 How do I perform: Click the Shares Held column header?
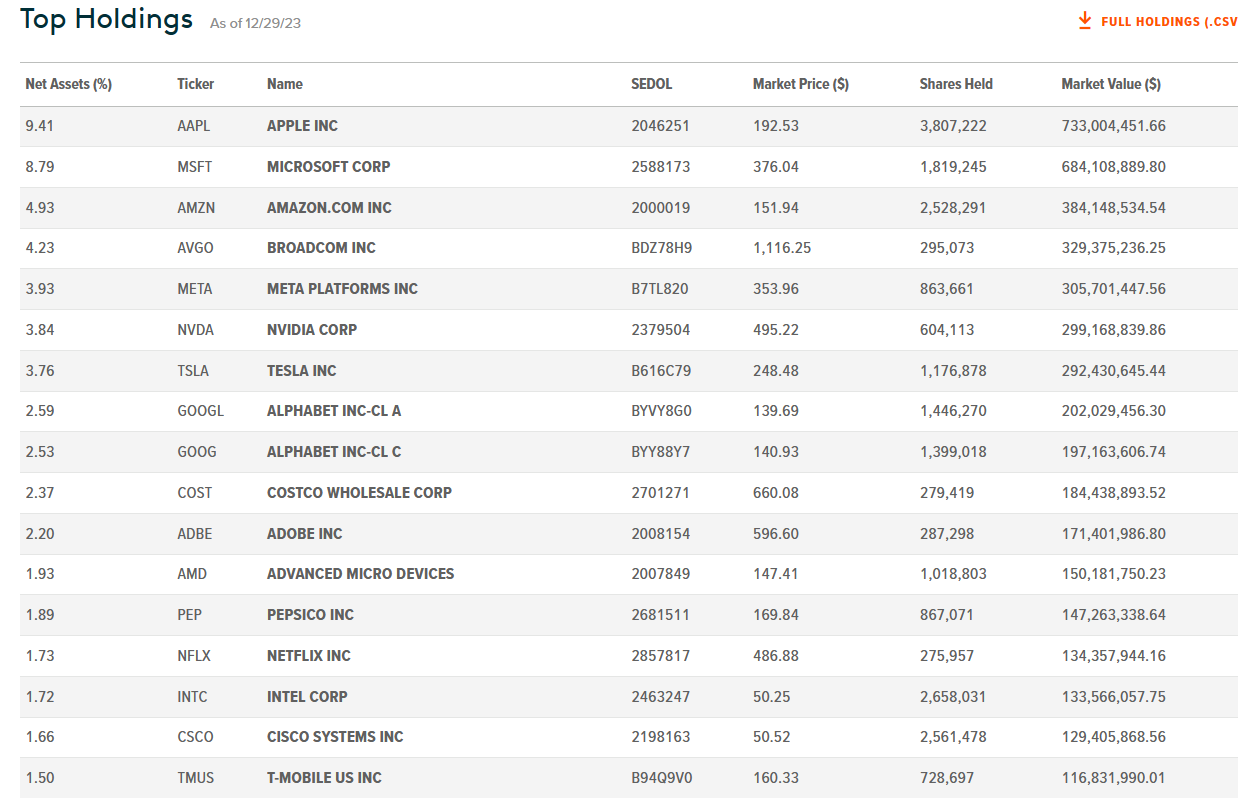coord(955,84)
